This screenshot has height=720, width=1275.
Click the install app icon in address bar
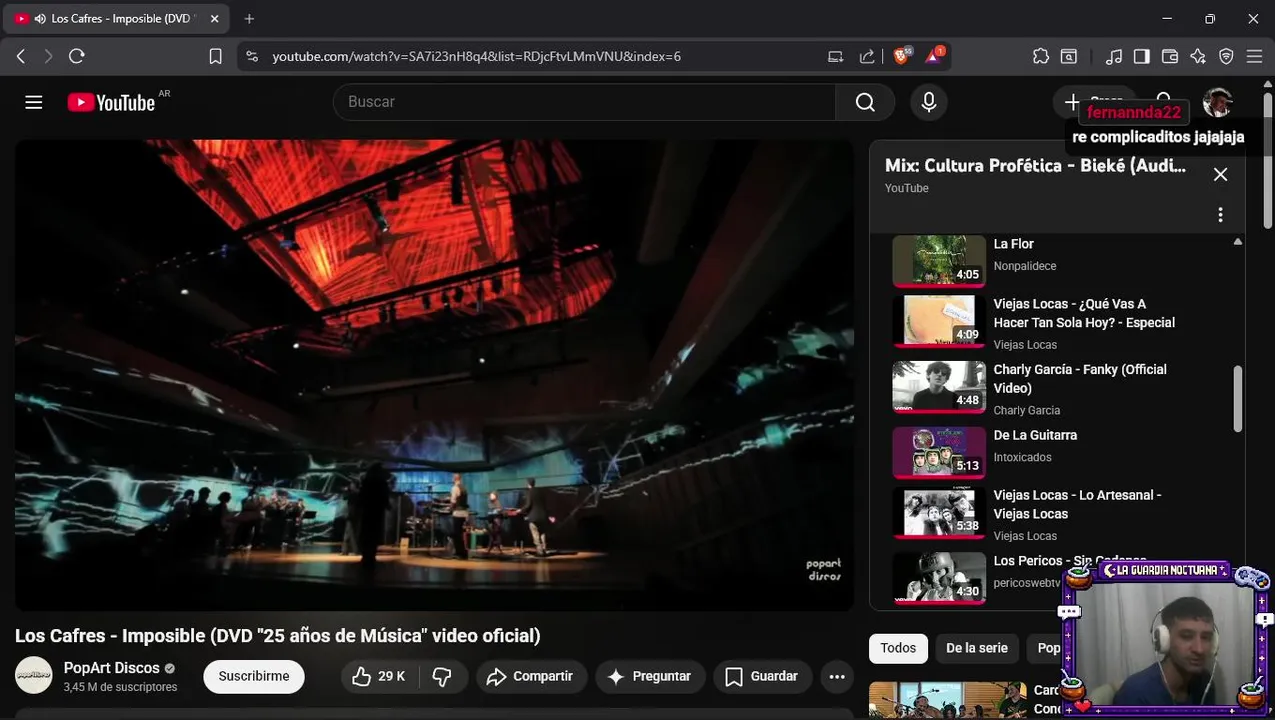[835, 56]
